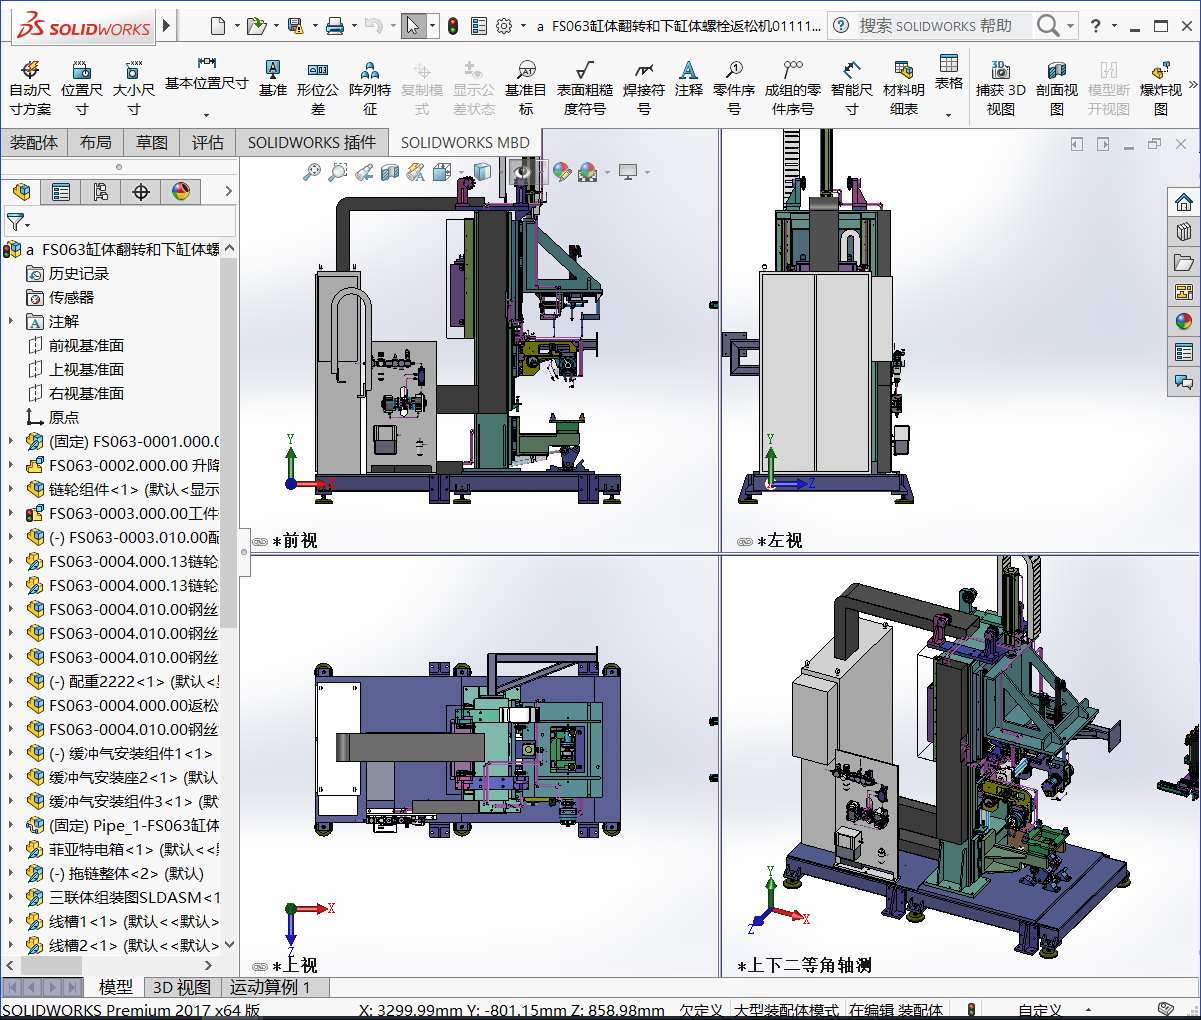Select 历史记录 in the feature tree

[79, 273]
